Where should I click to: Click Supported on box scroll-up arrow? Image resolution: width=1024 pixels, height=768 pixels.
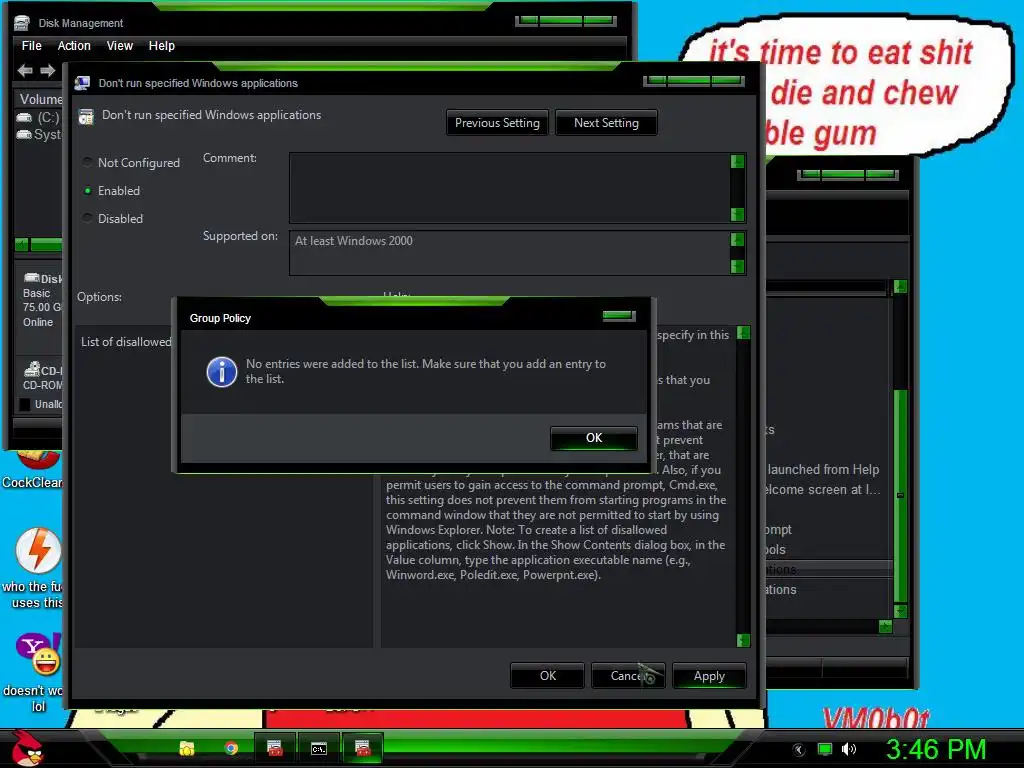point(737,240)
